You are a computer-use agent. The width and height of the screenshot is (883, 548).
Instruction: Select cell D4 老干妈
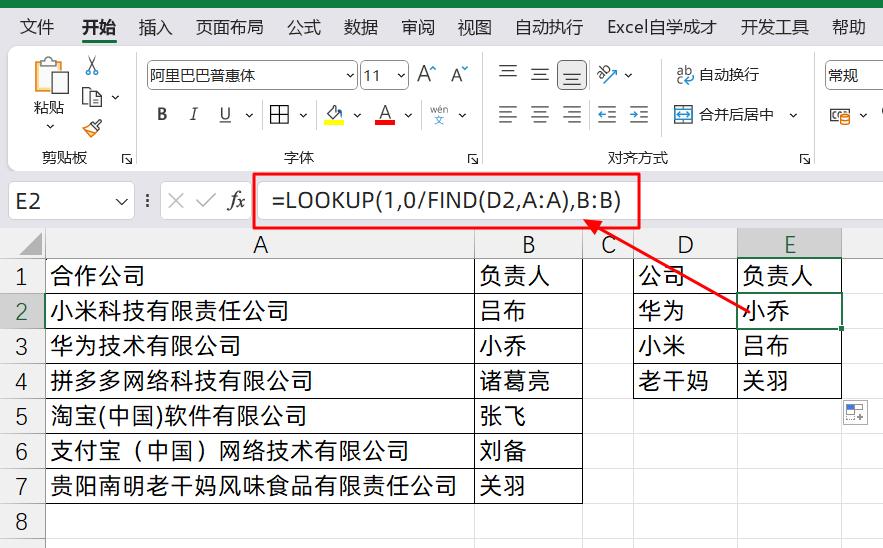(x=685, y=381)
